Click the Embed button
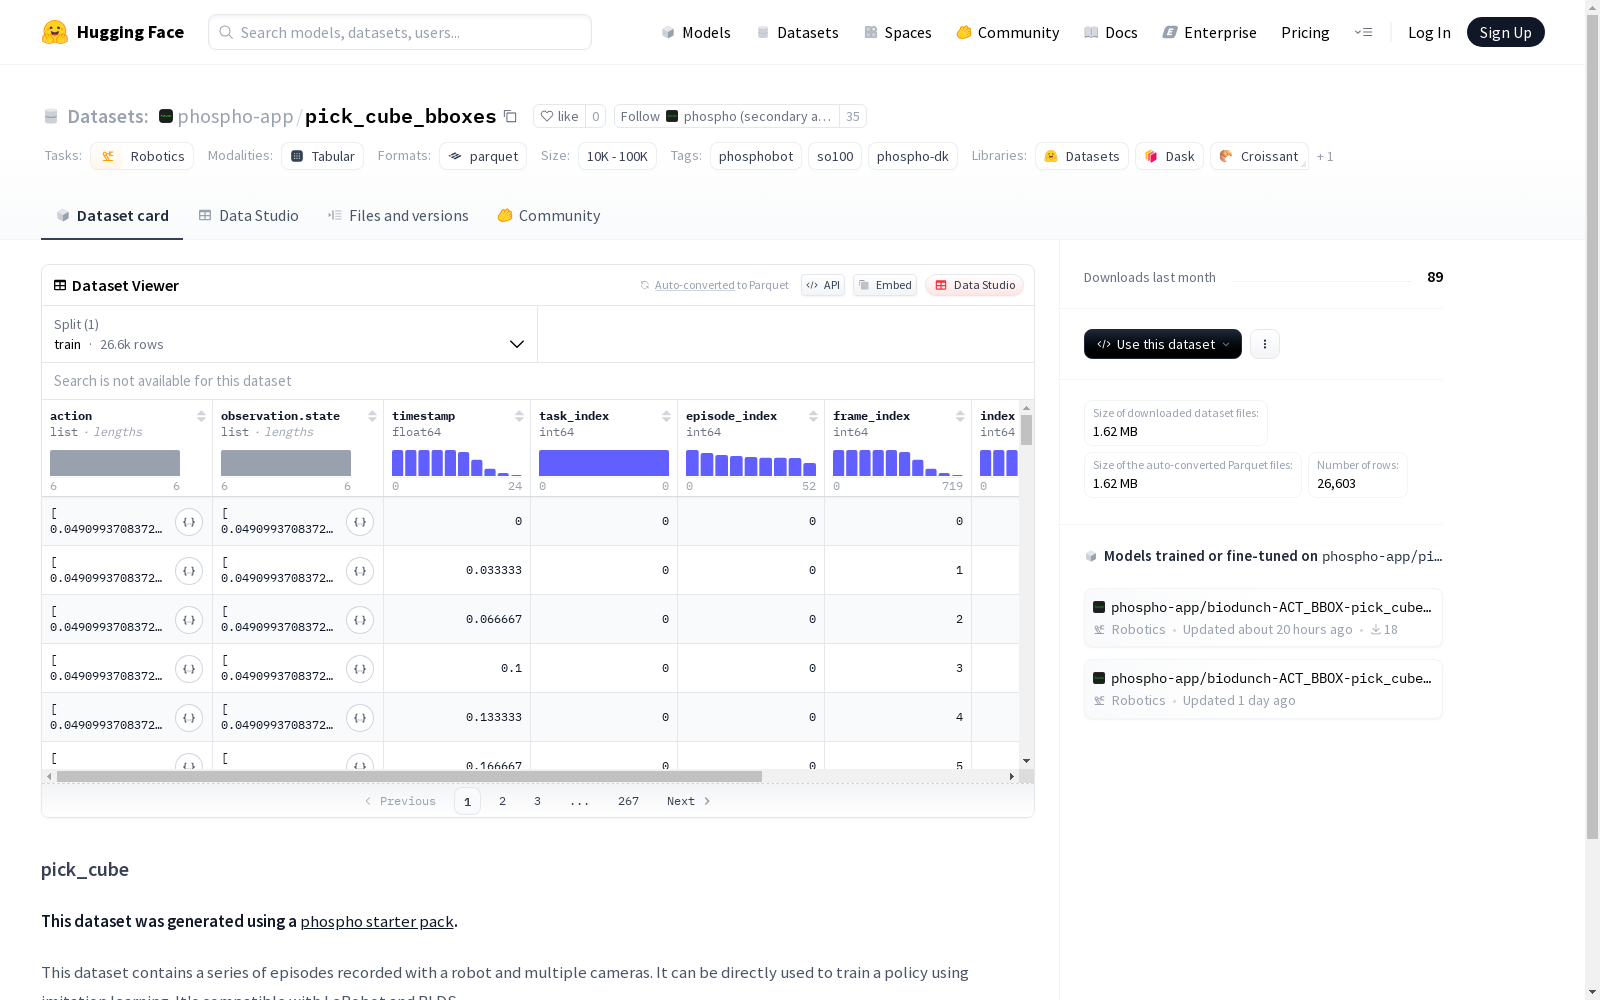Viewport: 1600px width, 1000px height. point(885,285)
